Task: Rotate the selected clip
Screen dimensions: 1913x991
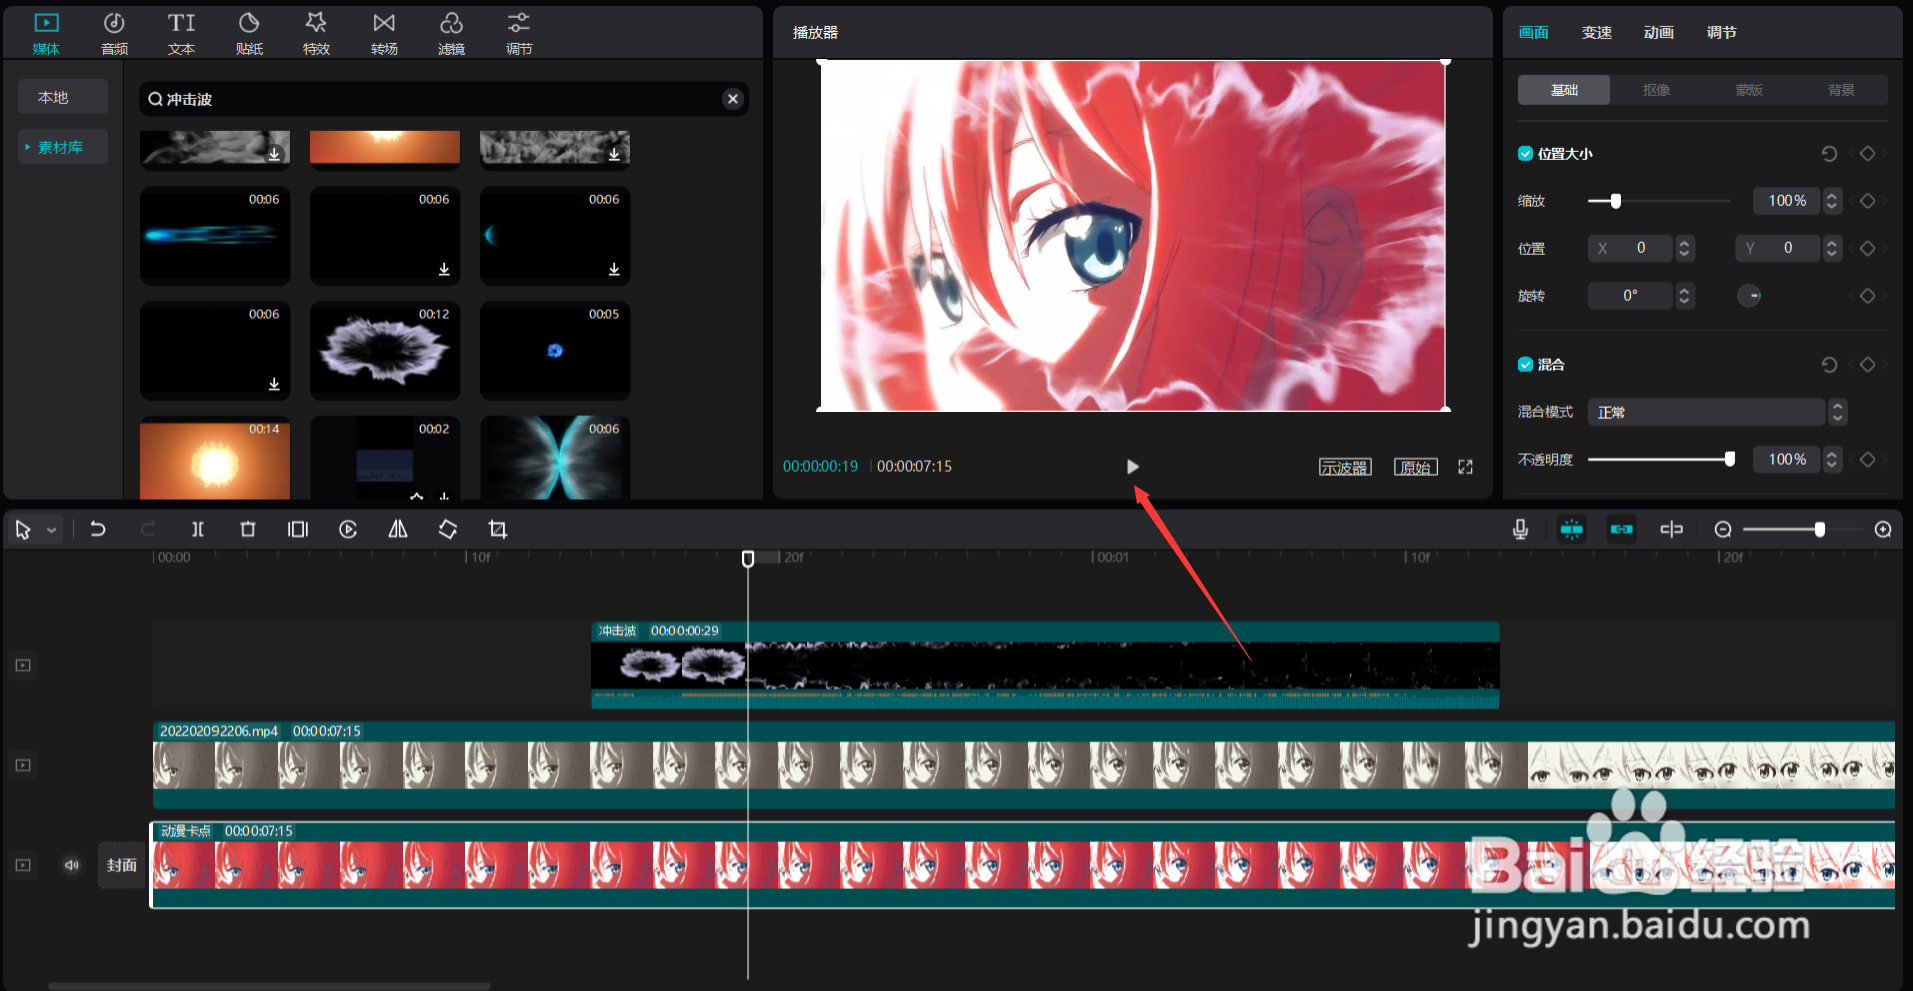Action: [x=448, y=529]
